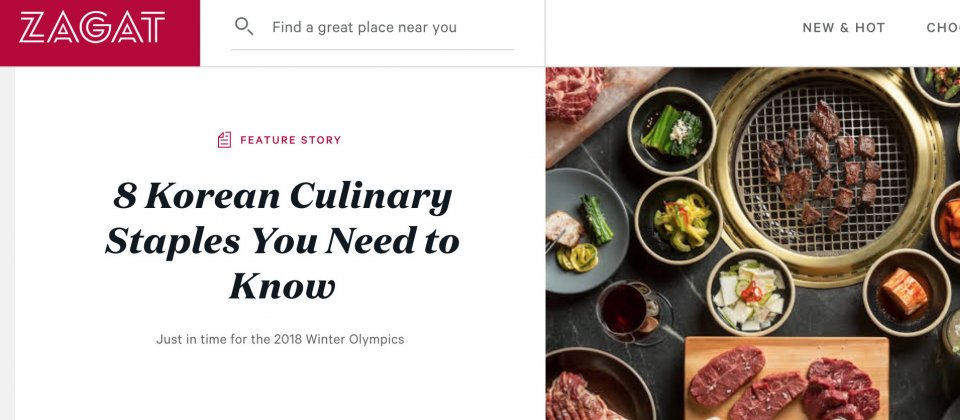Open the NEW & HOT menu item

[x=843, y=28]
